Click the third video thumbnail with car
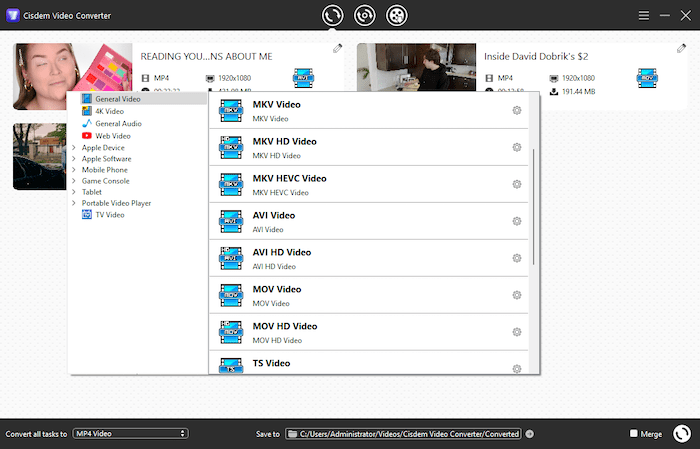The image size is (700, 449). pos(40,157)
